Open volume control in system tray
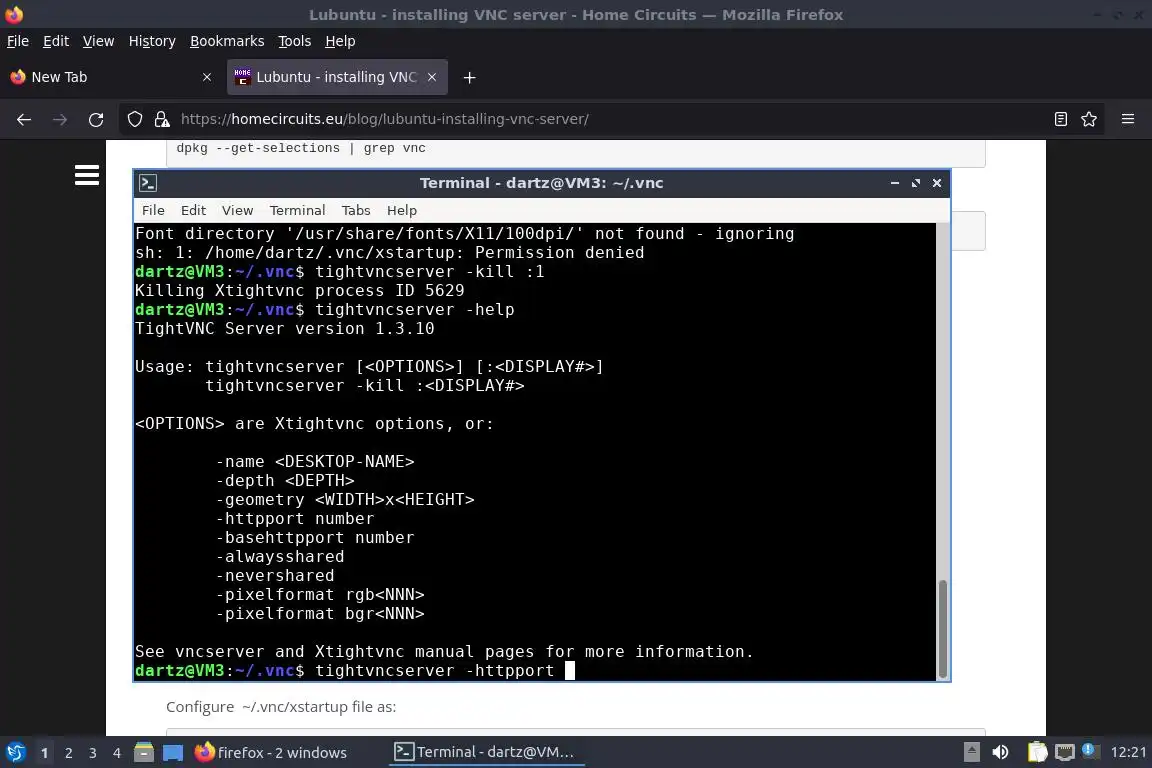Image resolution: width=1152 pixels, height=768 pixels. [x=1000, y=752]
